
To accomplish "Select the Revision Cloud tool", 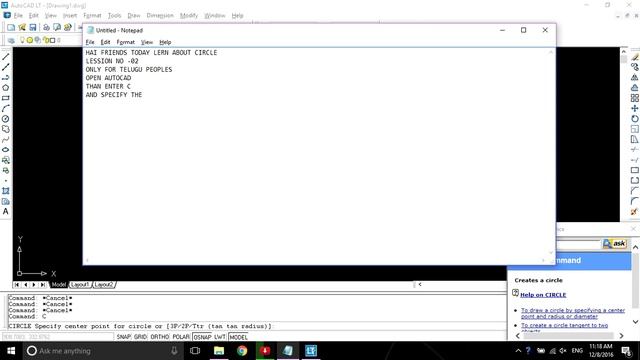I will (x=6, y=129).
